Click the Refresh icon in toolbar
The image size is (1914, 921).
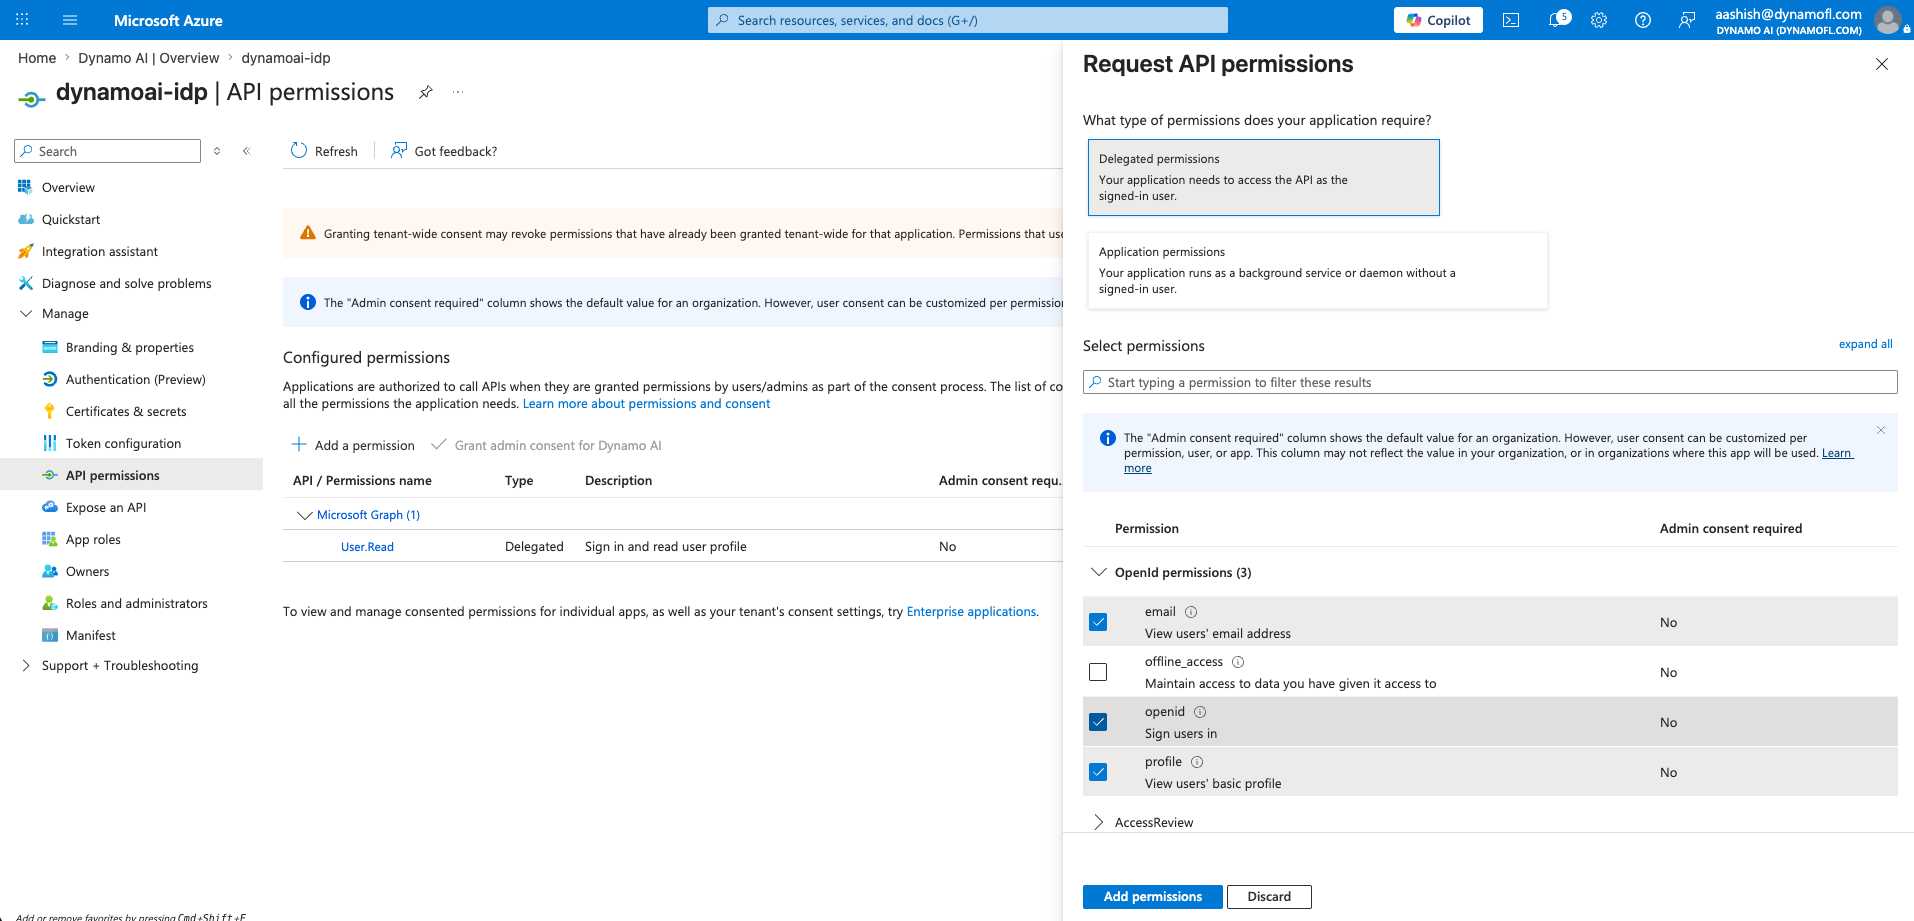[299, 151]
